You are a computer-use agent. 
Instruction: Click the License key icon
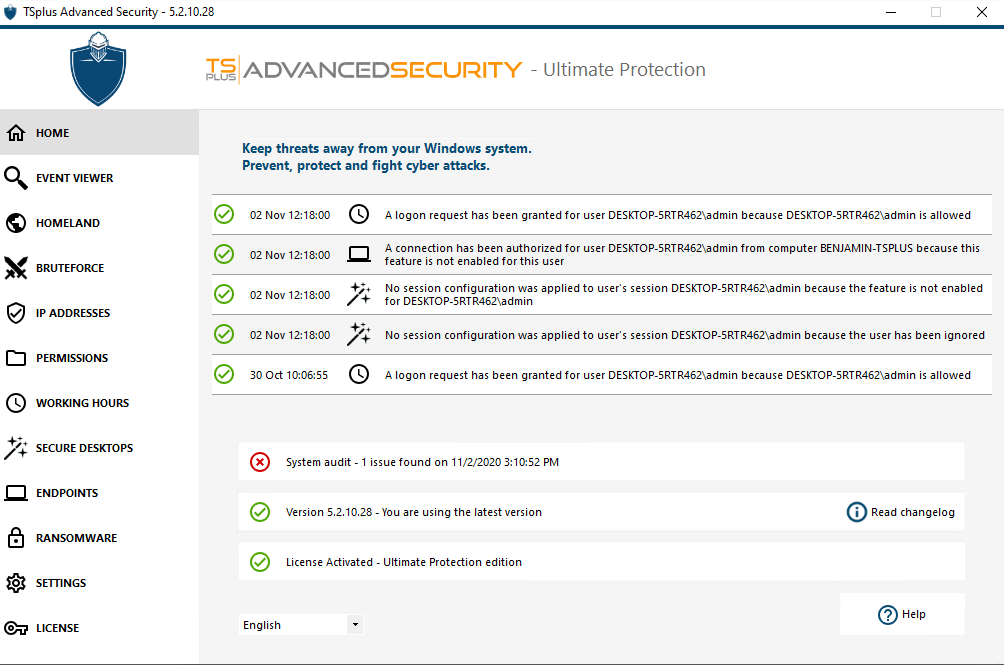click(16, 628)
